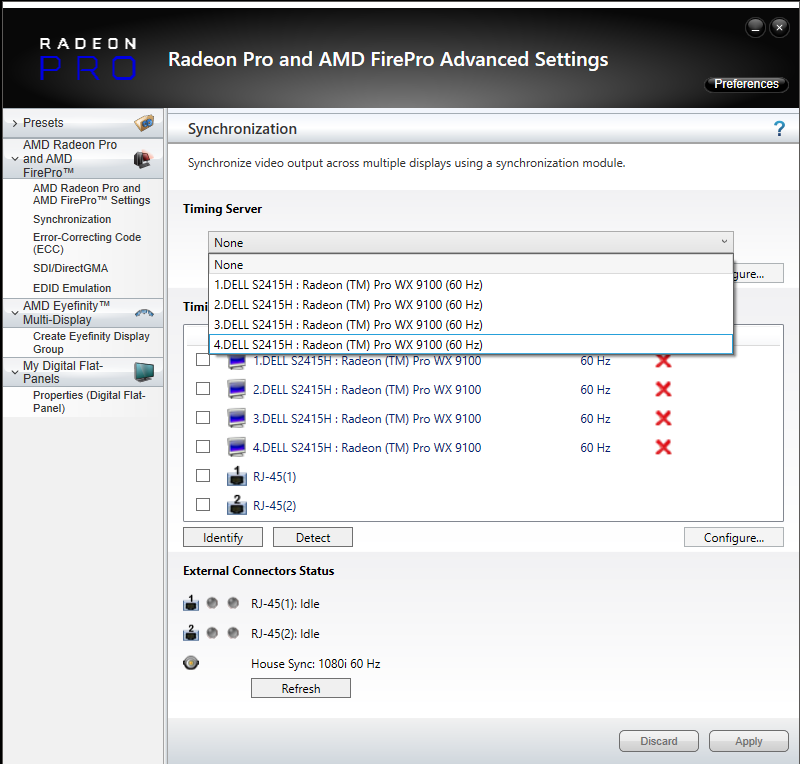800x764 pixels.
Task: Click the RJ-45(1) label in client list
Action: (x=274, y=477)
